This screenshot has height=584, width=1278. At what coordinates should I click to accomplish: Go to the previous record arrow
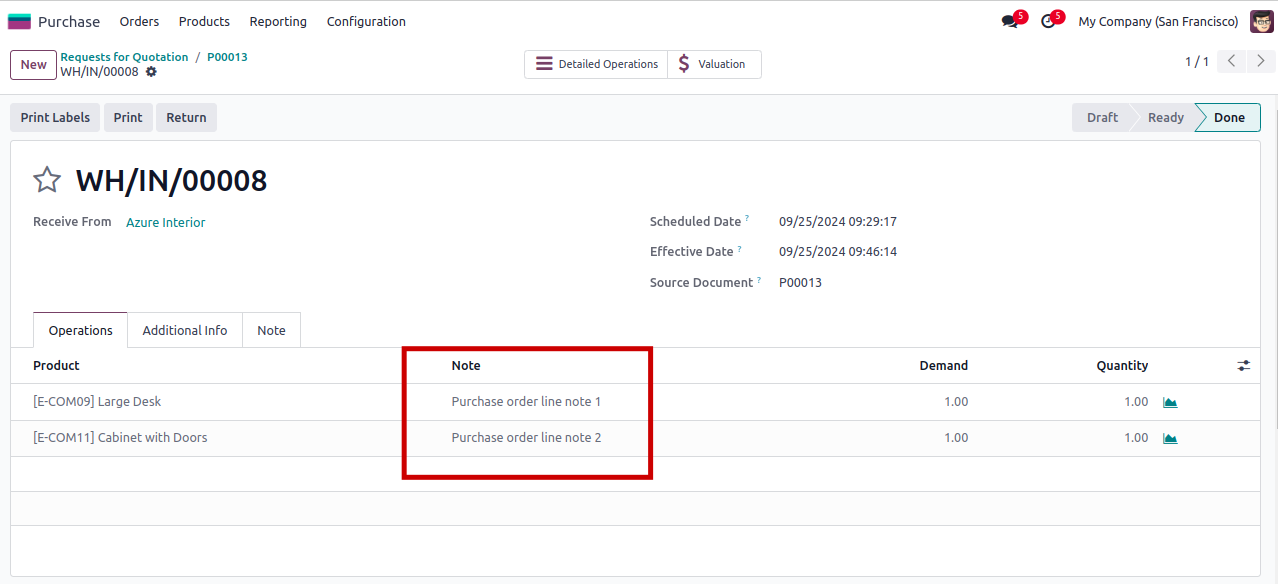(1232, 62)
